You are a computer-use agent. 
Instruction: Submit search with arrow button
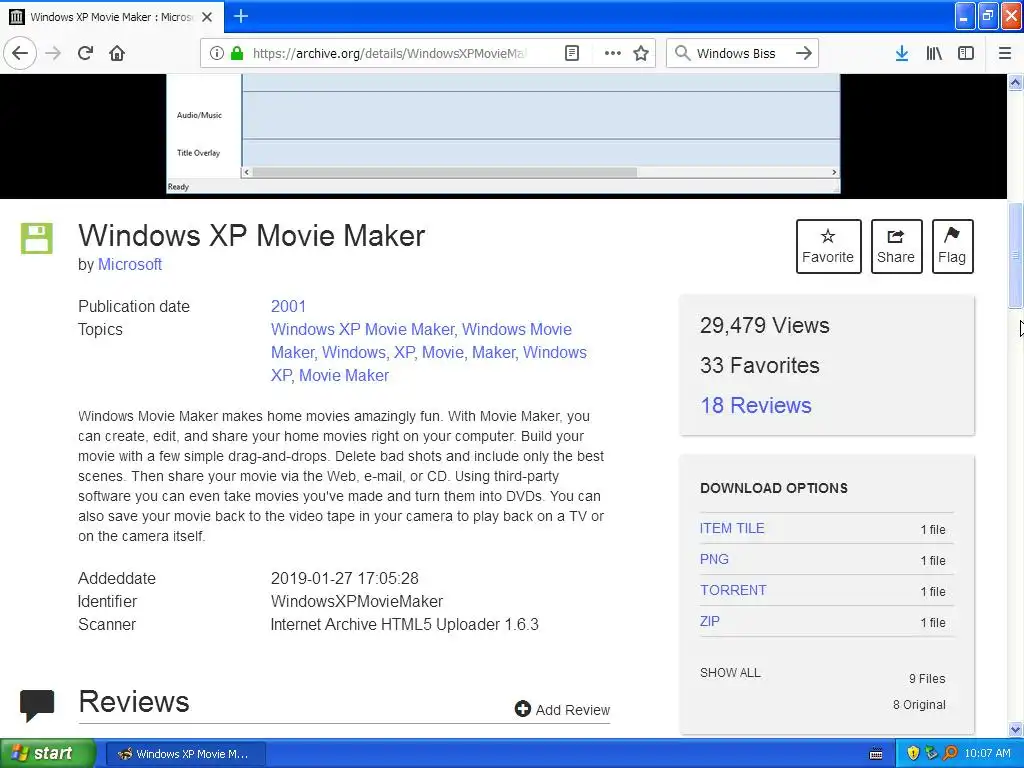(804, 53)
